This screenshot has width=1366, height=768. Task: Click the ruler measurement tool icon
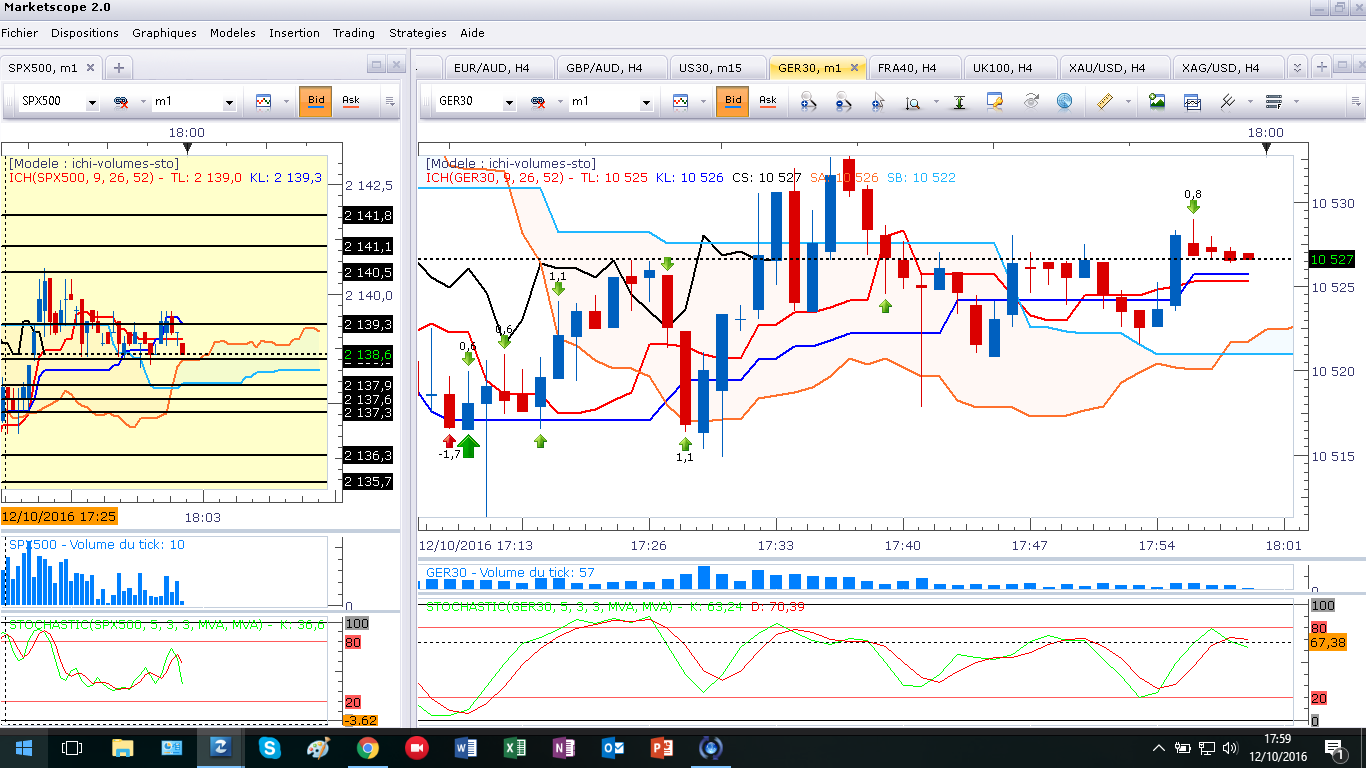(x=1105, y=101)
